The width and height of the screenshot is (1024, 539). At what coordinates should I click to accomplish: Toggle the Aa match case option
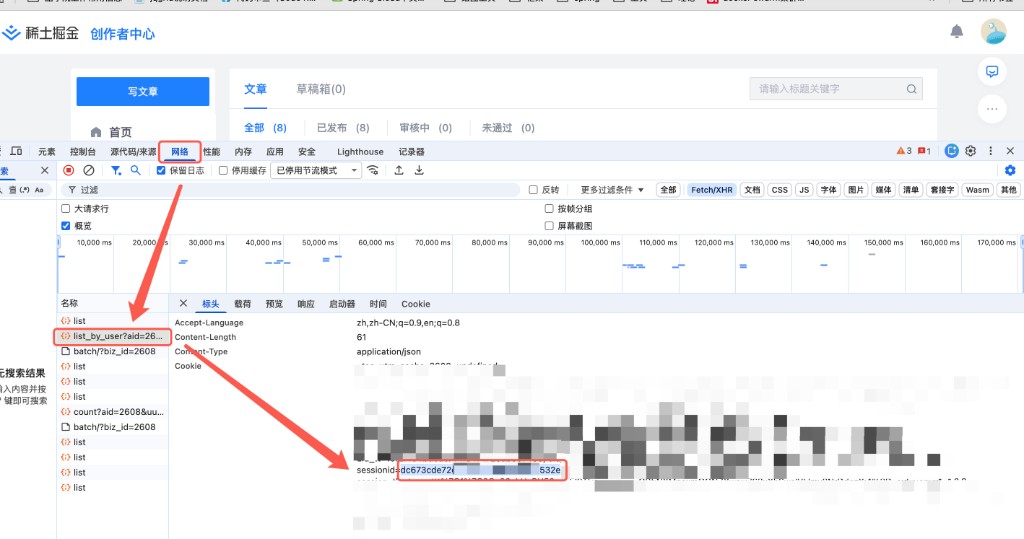pyautogui.click(x=39, y=189)
